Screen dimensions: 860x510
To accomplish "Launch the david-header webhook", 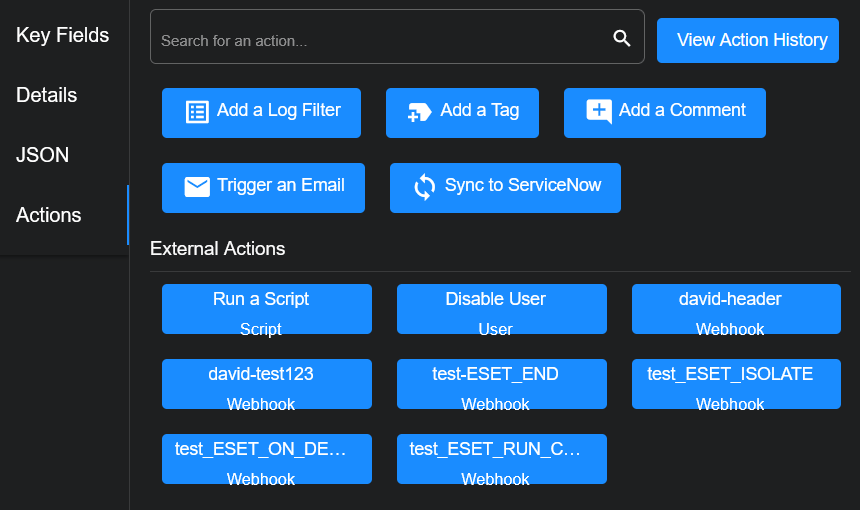I will pos(736,309).
